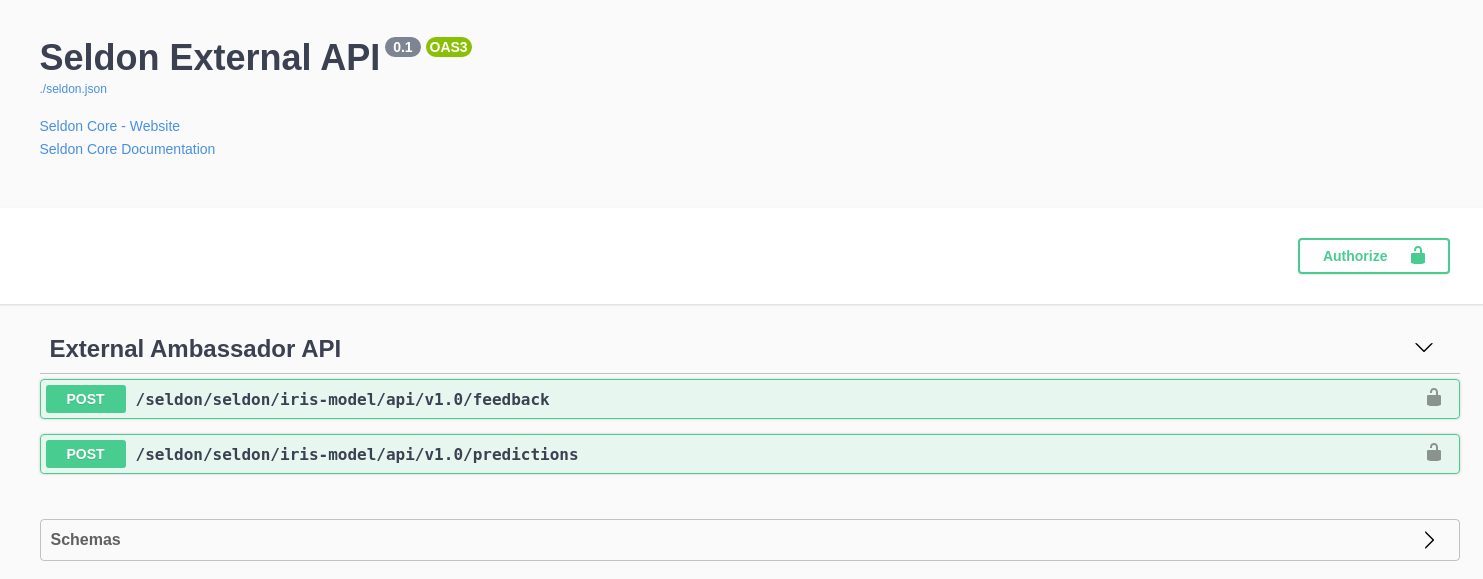Click empty space in the feedback endpoint row
The image size is (1483, 579).
click(x=950, y=399)
